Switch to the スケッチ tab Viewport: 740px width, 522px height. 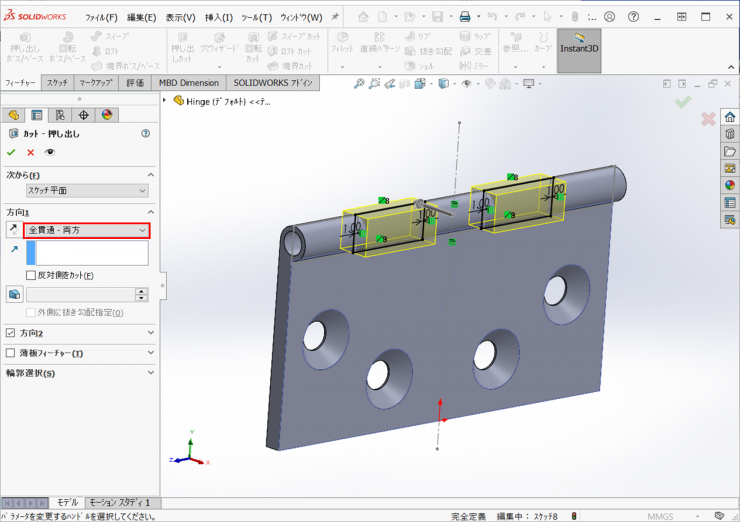(x=57, y=83)
